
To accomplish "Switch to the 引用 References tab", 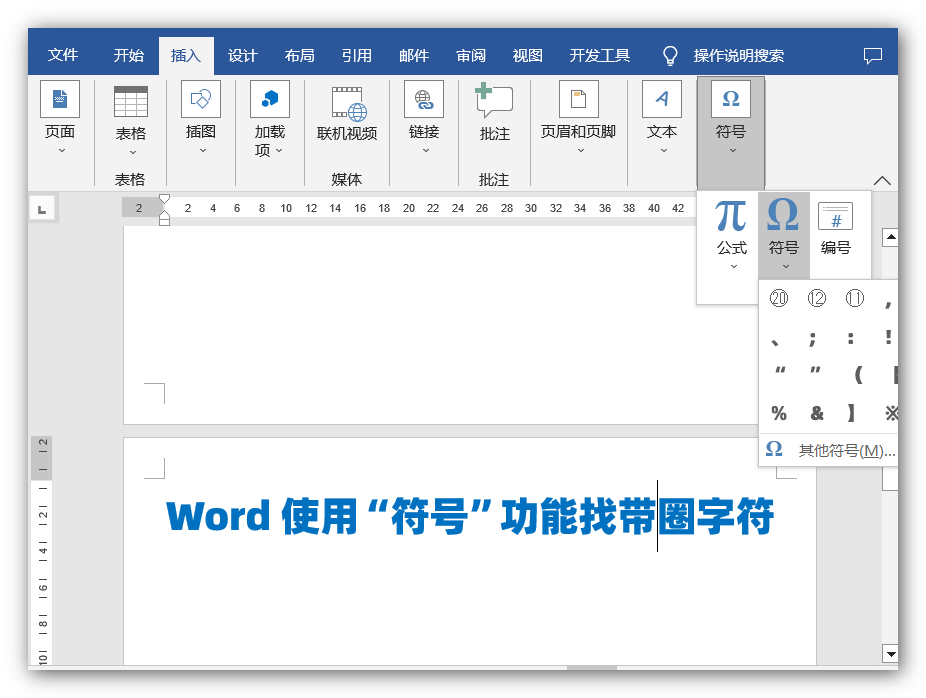I will coord(357,56).
